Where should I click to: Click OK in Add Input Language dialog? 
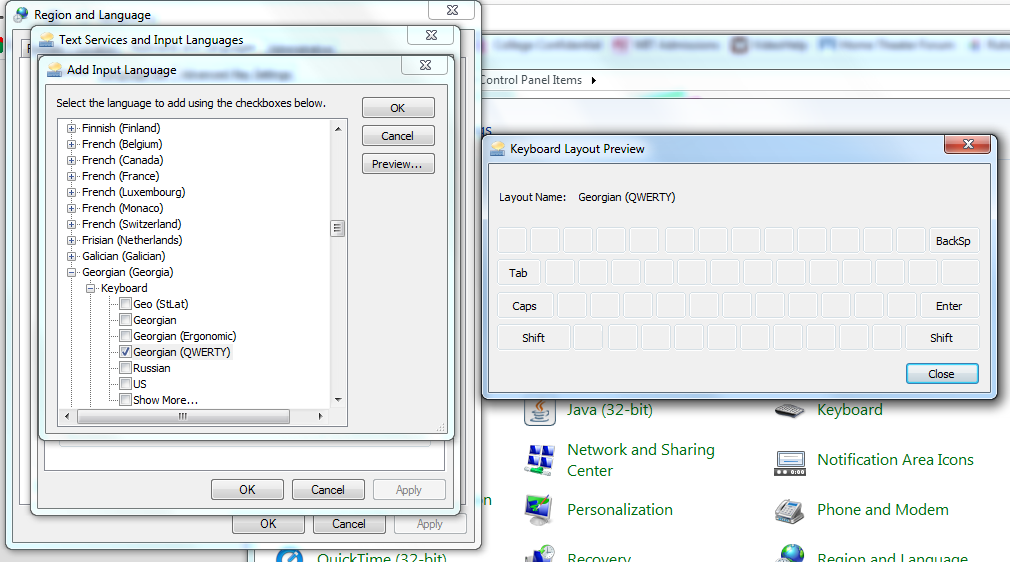click(398, 108)
